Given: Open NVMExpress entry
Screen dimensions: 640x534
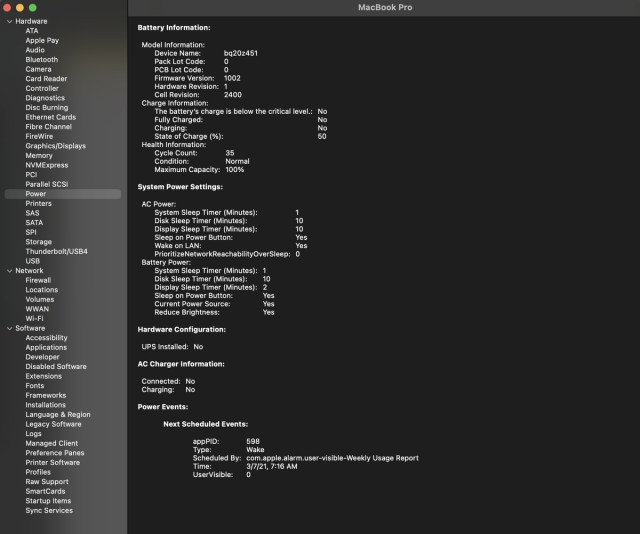Looking at the screenshot, I should [x=47, y=165].
